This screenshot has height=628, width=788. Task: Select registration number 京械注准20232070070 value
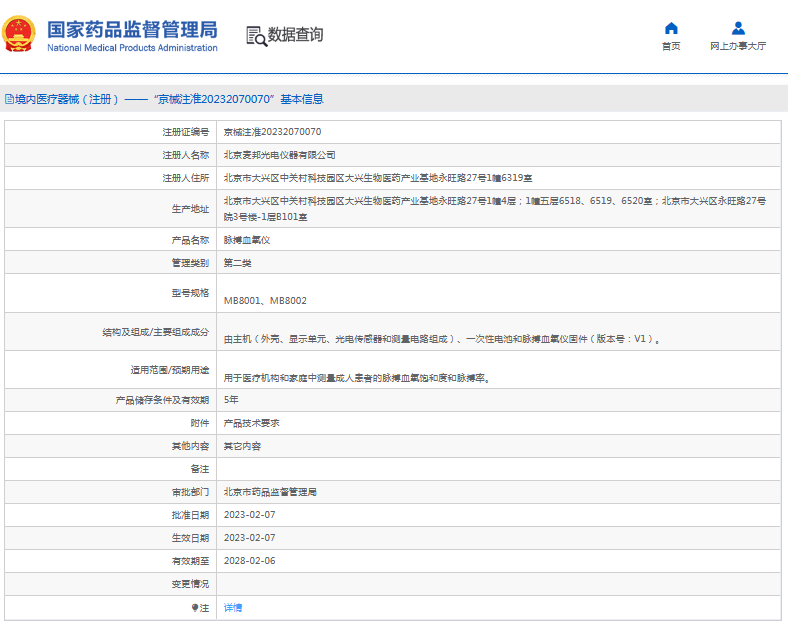tap(272, 132)
